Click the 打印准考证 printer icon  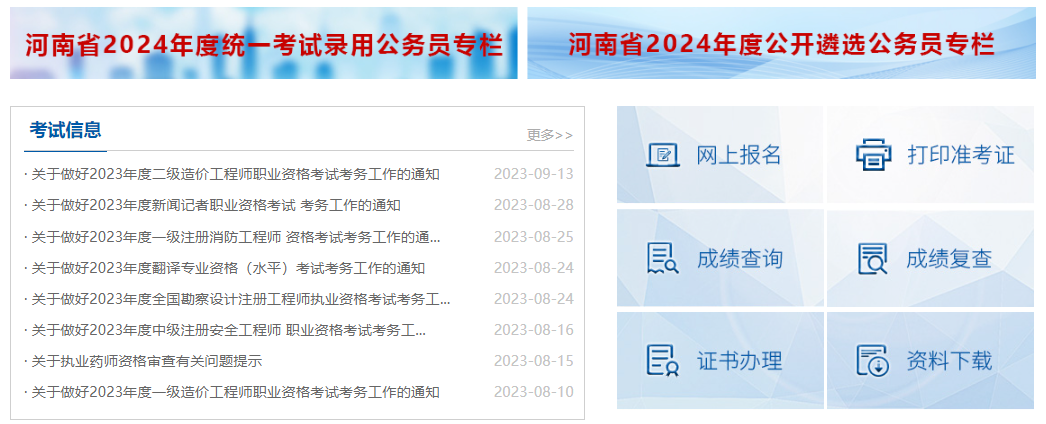click(872, 155)
